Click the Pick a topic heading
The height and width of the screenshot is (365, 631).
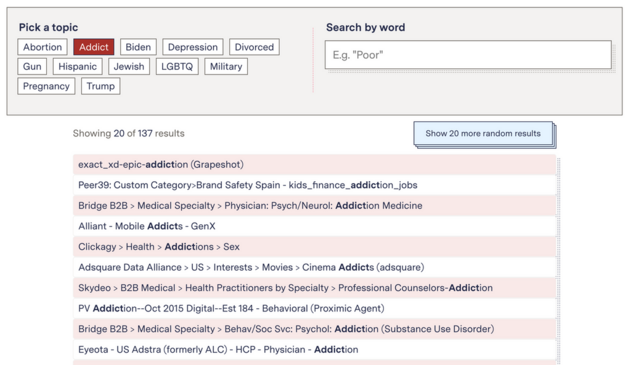click(x=48, y=27)
